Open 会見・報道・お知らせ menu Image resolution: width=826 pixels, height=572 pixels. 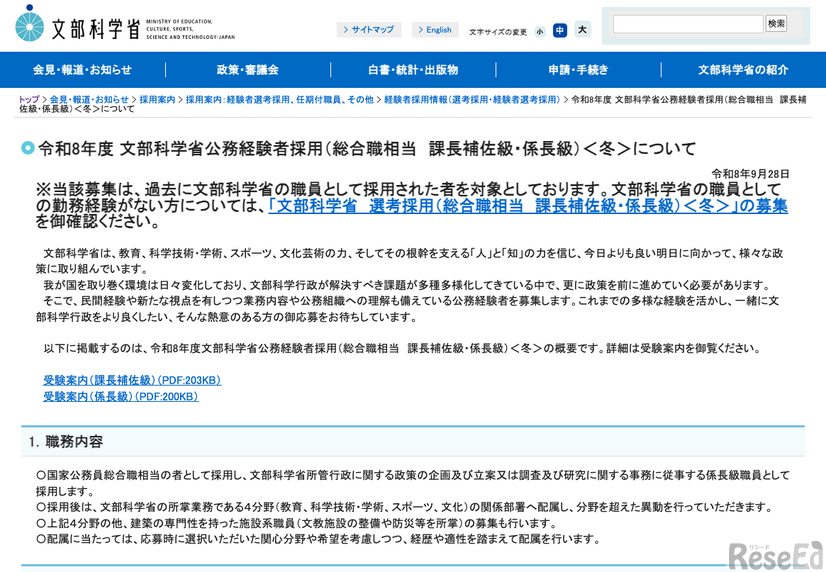coord(82,70)
